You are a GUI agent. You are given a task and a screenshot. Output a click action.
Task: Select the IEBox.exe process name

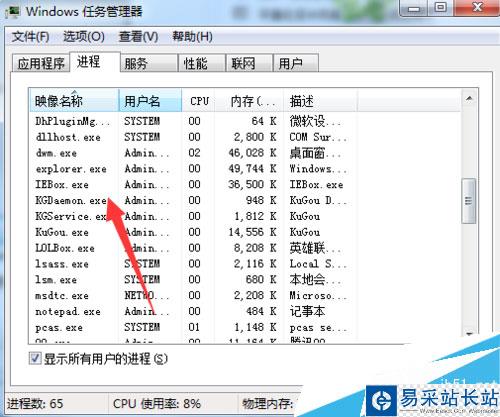point(62,185)
